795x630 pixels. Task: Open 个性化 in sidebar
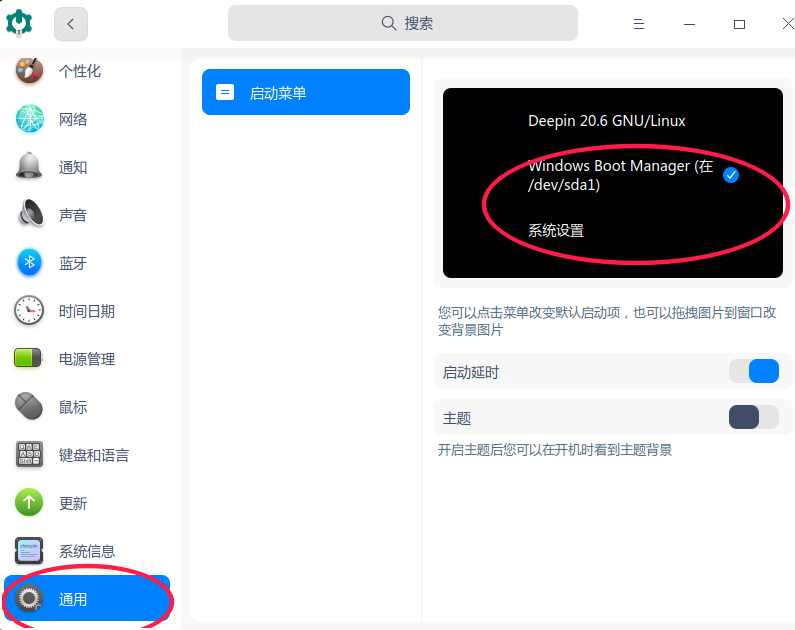[x=80, y=71]
